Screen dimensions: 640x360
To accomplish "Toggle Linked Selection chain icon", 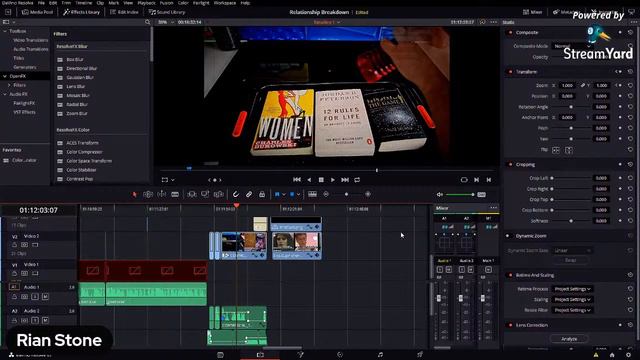I will click(249, 195).
